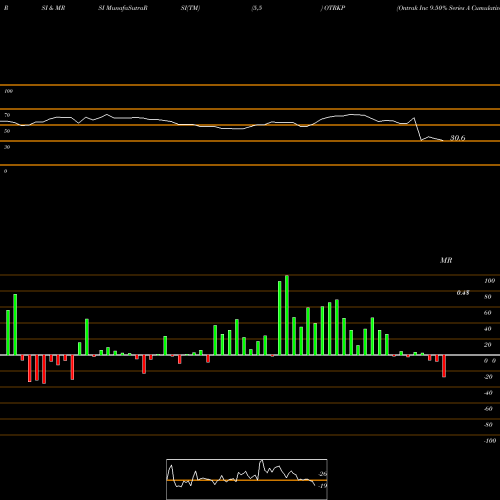Click the MR panel title label
Image resolution: width=500 pixels, height=500 pixels.
click(x=446, y=260)
